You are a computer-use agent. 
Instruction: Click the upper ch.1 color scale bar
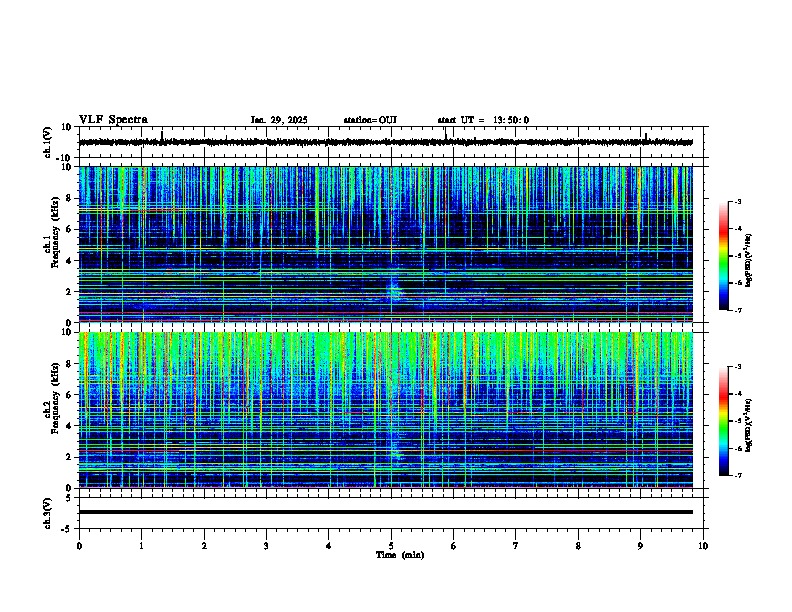[x=724, y=256]
